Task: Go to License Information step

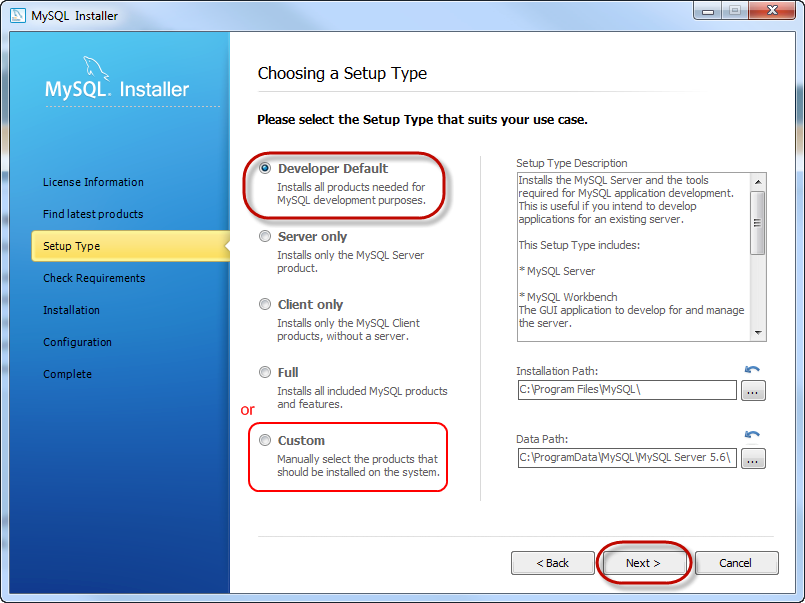Action: click(x=93, y=182)
